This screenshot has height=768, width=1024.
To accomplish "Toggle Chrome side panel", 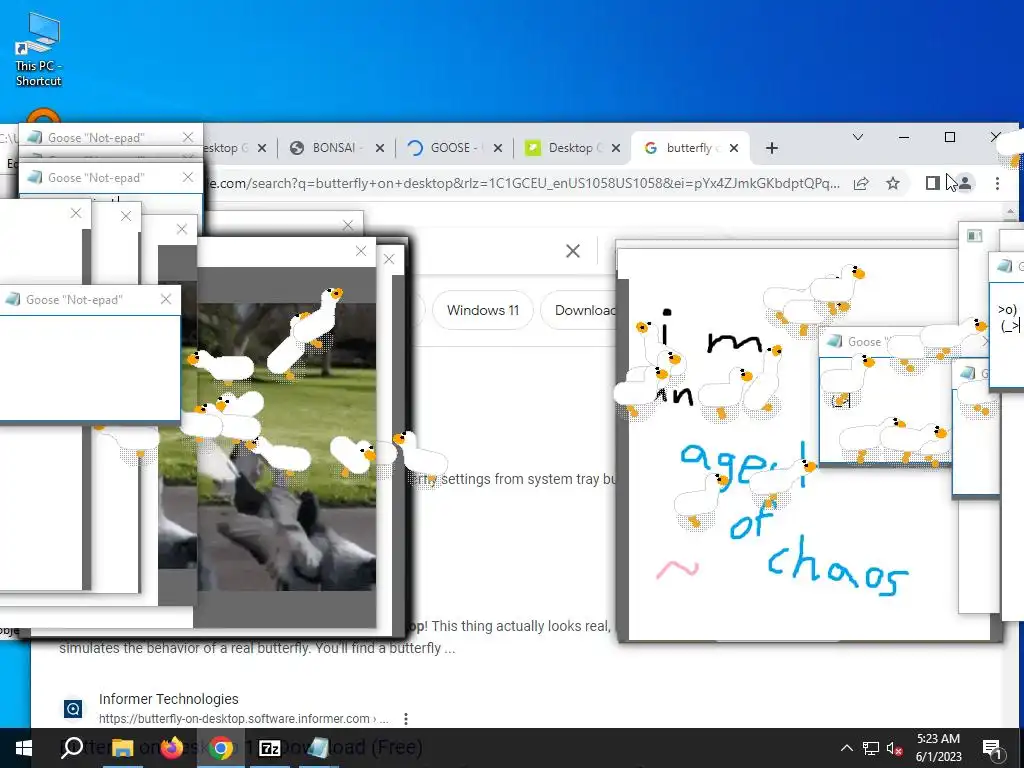I will 933,184.
